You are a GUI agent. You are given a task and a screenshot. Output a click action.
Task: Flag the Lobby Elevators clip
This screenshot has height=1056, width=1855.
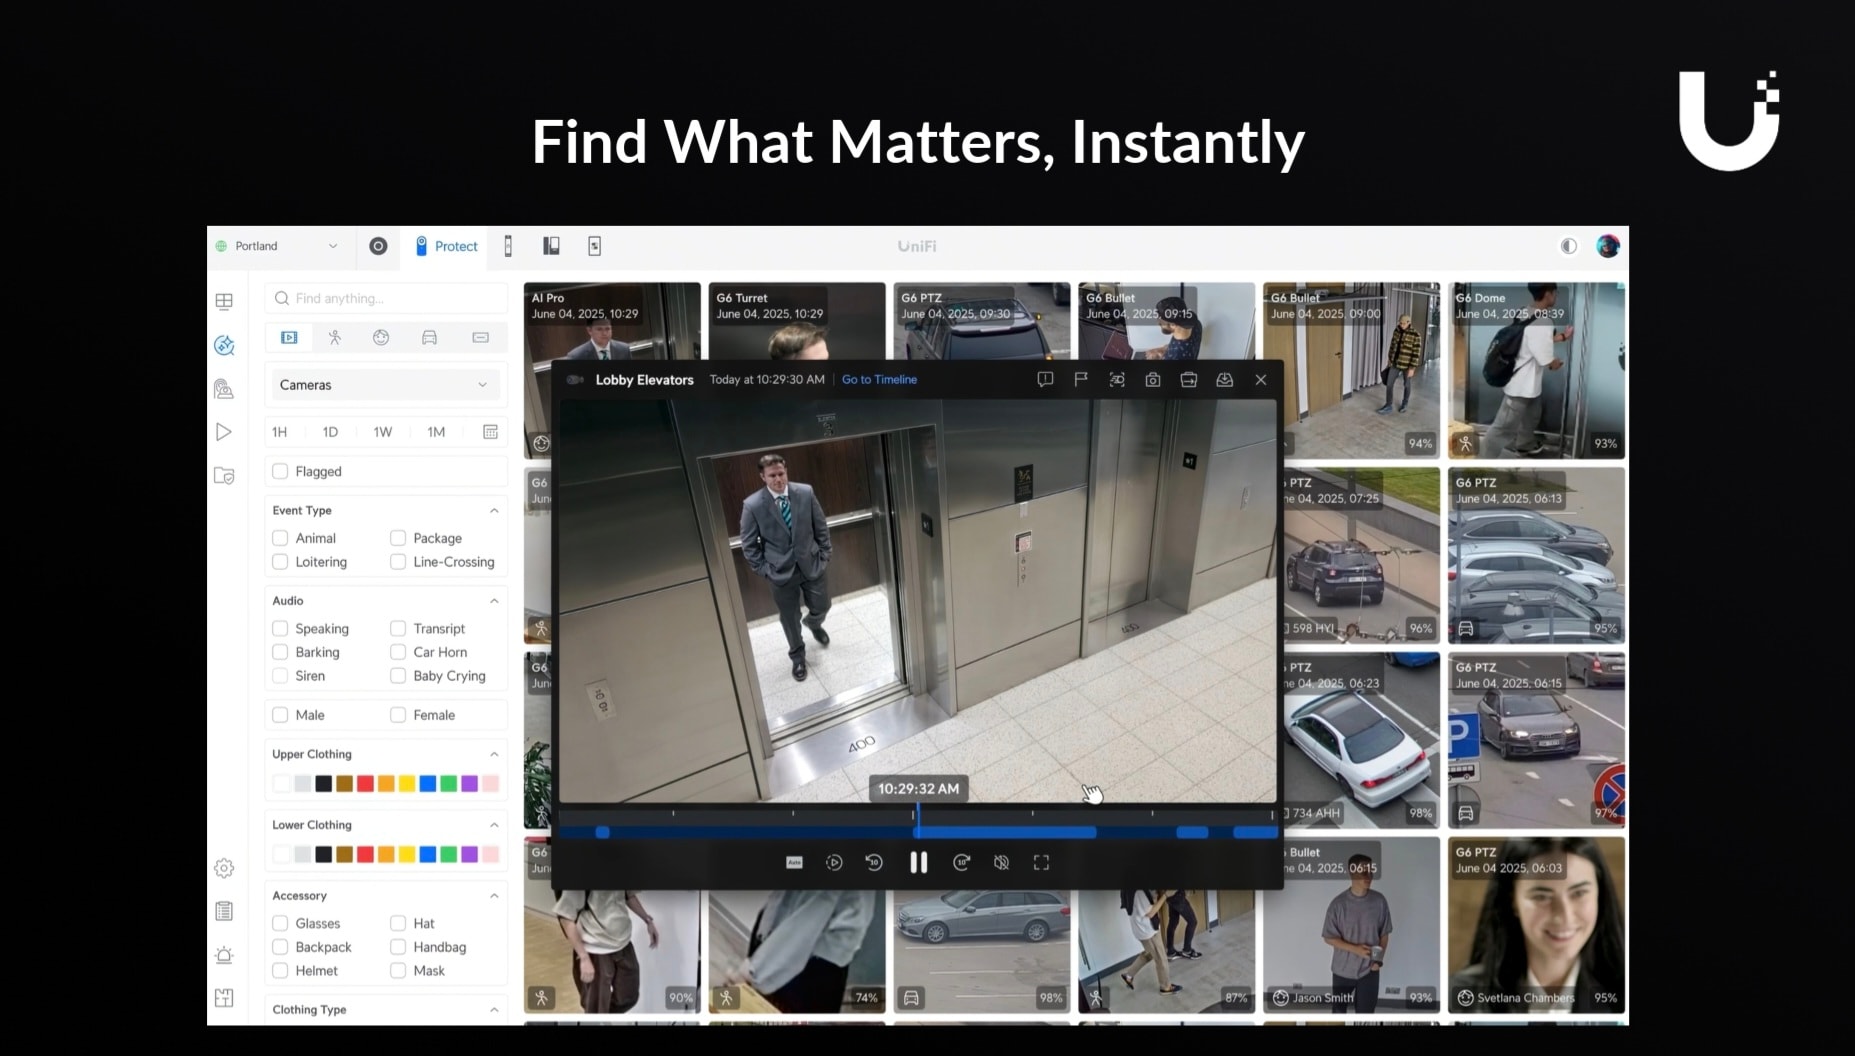[1081, 380]
